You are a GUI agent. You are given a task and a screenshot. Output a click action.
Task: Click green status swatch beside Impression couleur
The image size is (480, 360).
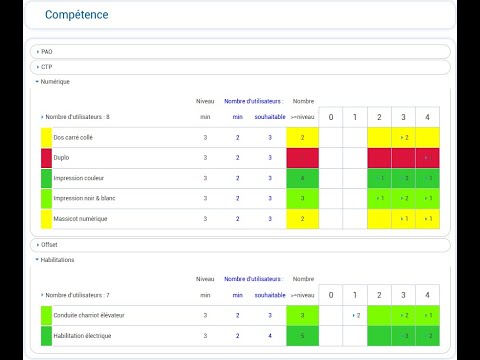coord(46,178)
